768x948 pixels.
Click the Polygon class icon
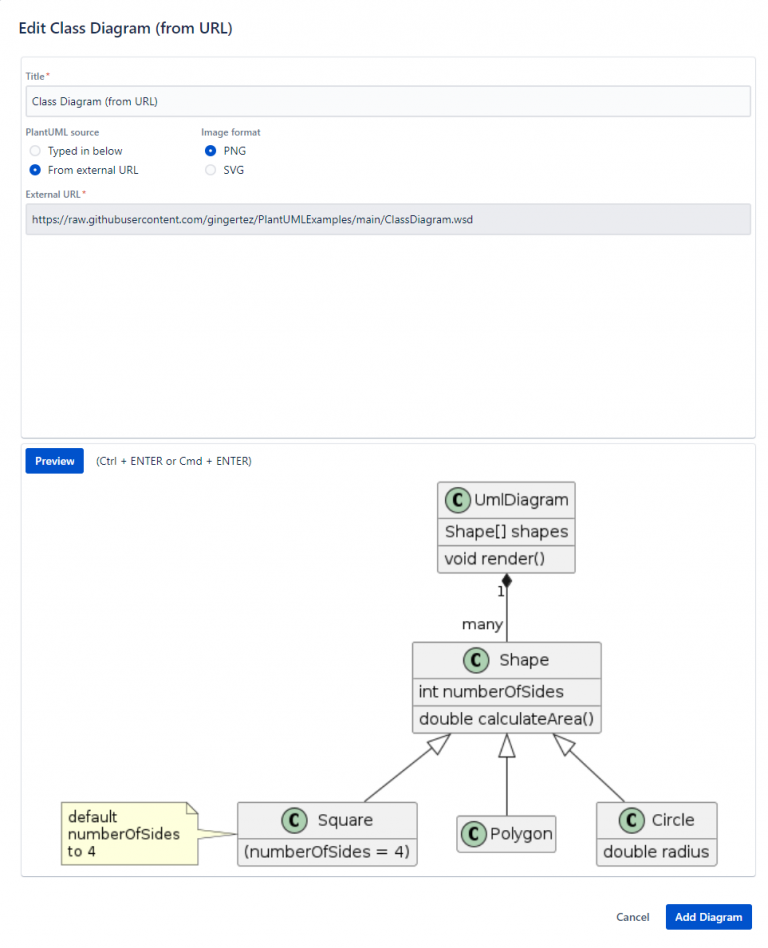pyautogui.click(x=474, y=833)
